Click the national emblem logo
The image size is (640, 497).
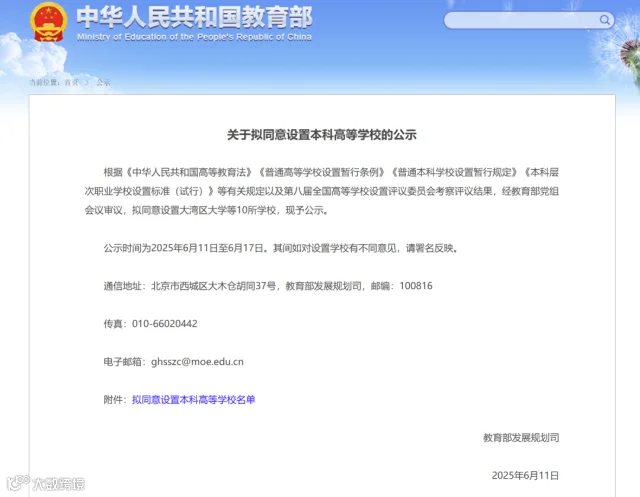click(x=49, y=22)
